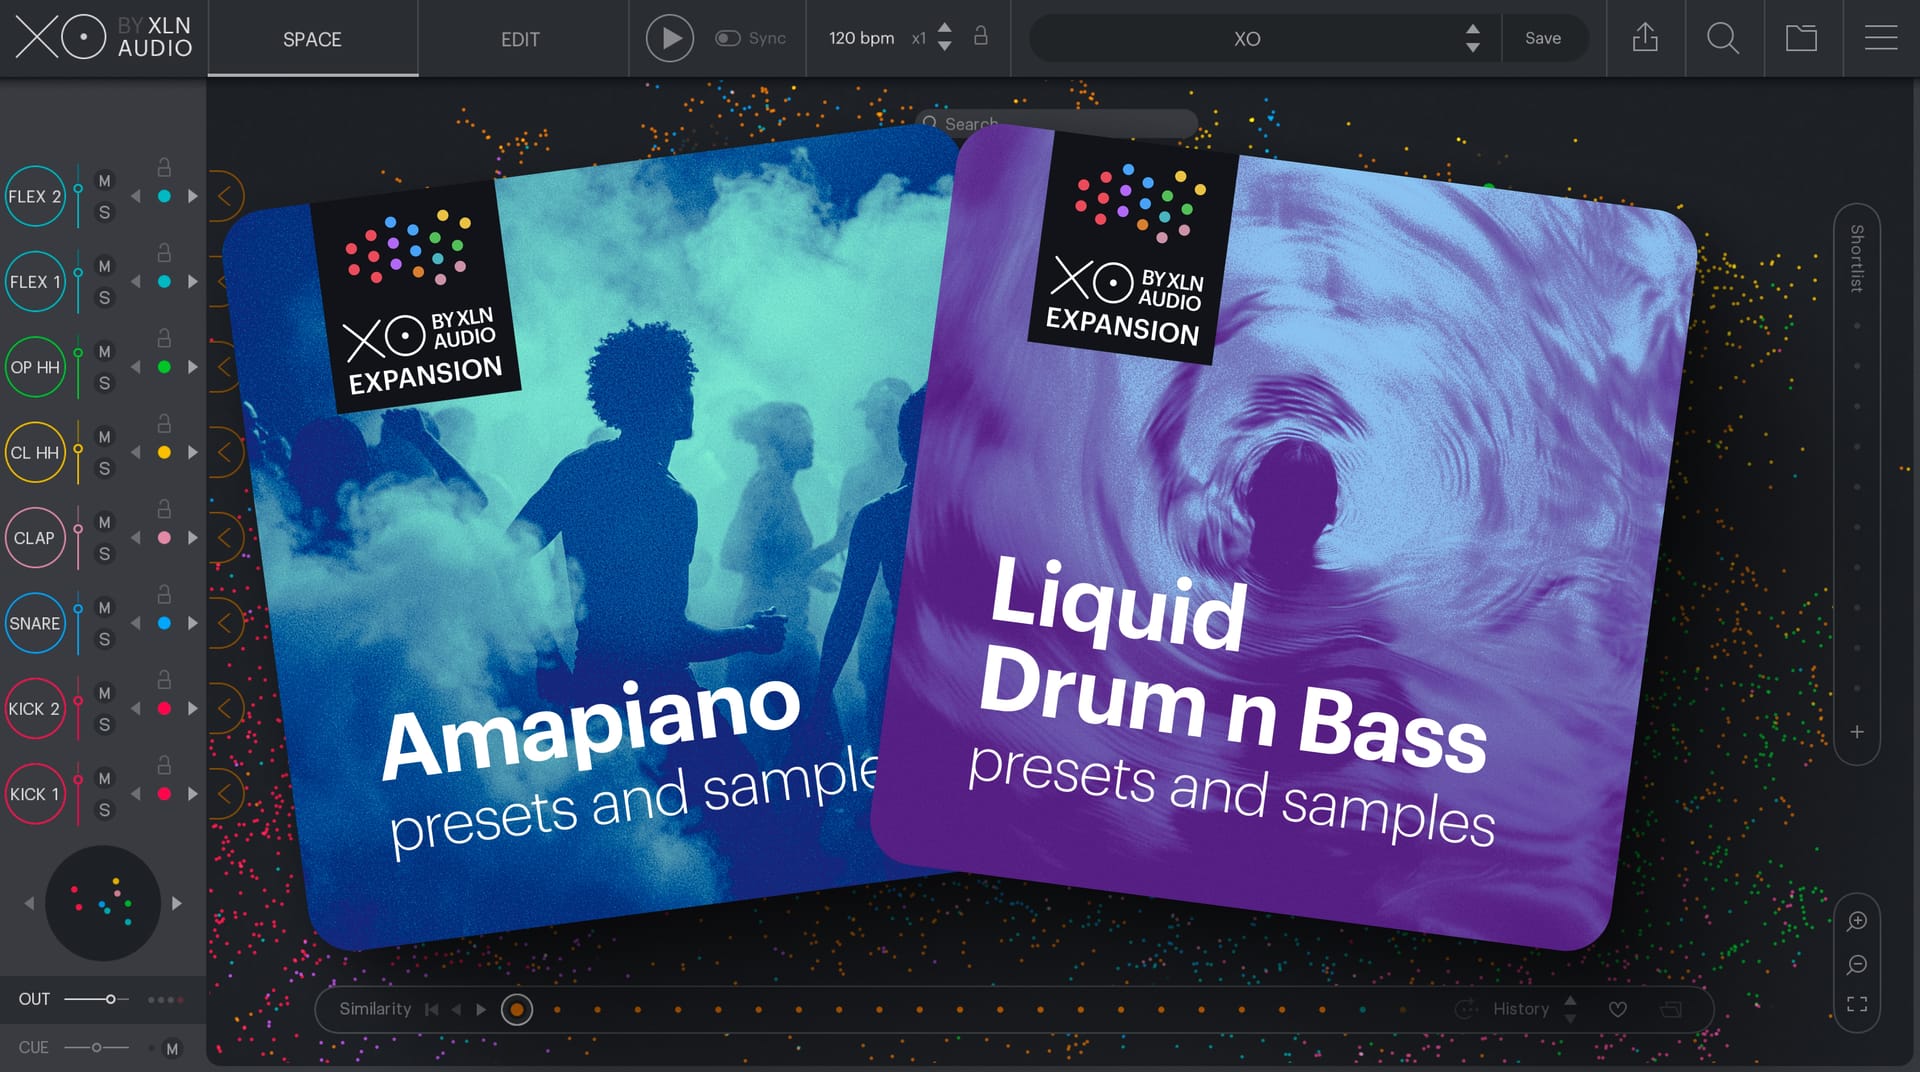Previous sample arrow for OP HH
1920x1072 pixels.
point(136,367)
